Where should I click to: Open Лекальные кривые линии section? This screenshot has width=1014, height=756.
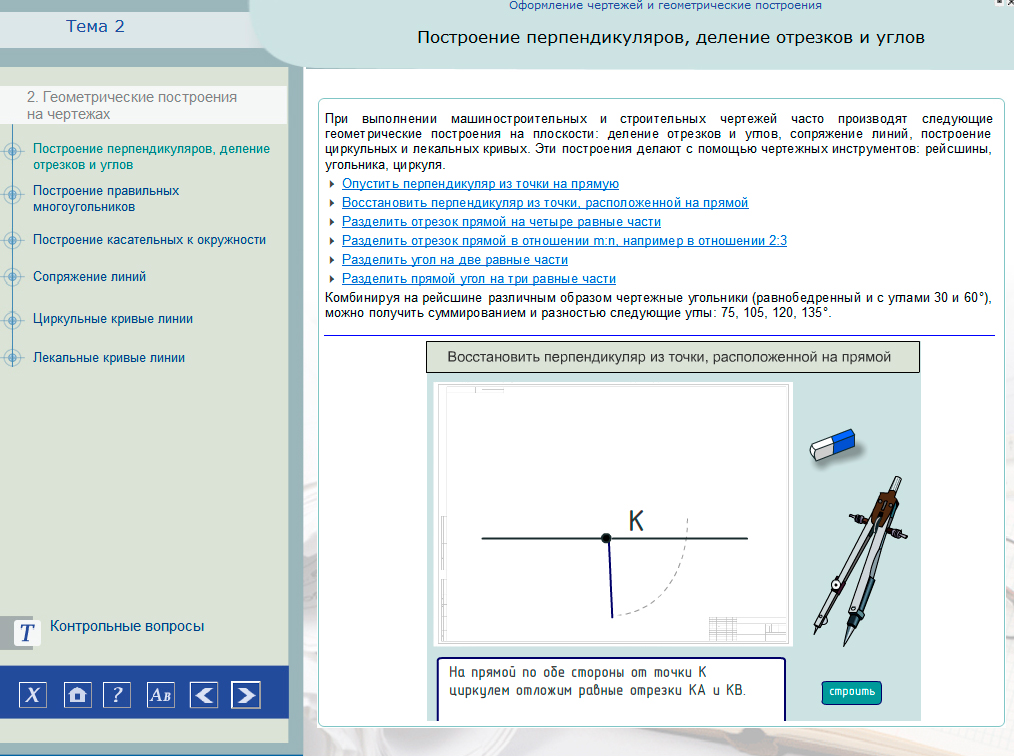tap(109, 358)
